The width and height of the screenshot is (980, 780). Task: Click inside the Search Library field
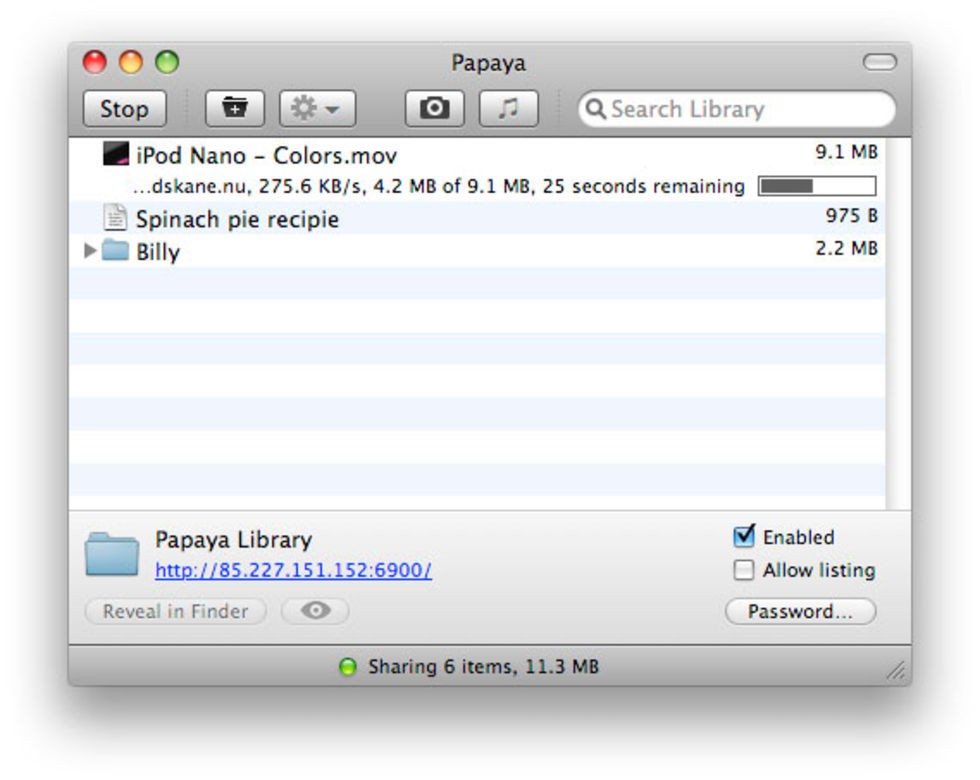(740, 109)
